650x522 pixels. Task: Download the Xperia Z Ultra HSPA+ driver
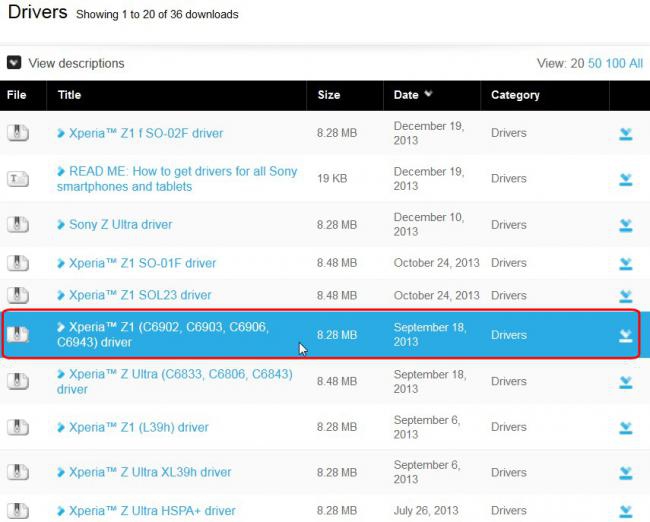tap(626, 511)
